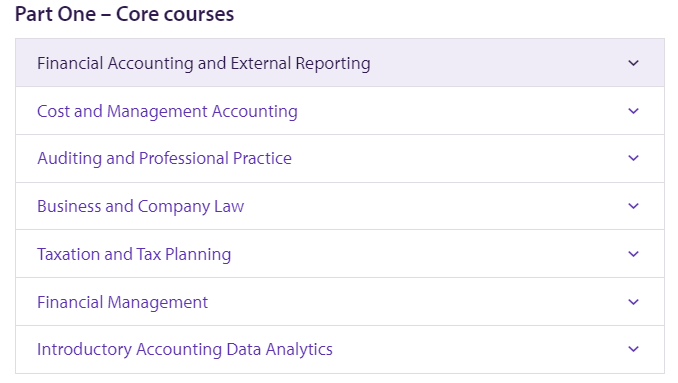Expand the highlighted Financial Accounting accordion panel
The height and width of the screenshot is (383, 678).
tap(340, 63)
